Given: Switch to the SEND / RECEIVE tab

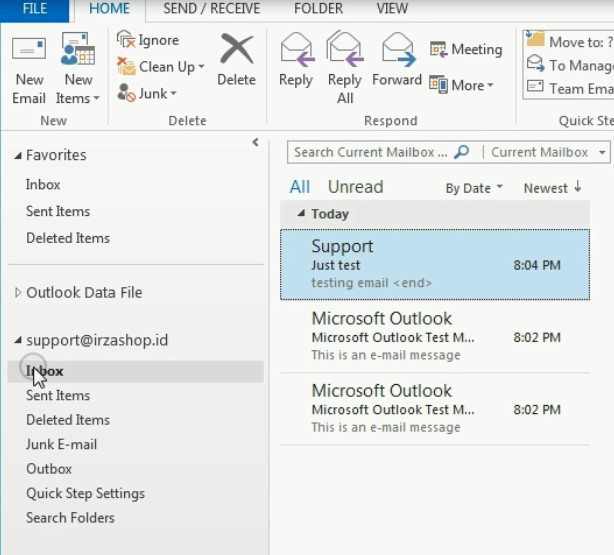Looking at the screenshot, I should 211,9.
